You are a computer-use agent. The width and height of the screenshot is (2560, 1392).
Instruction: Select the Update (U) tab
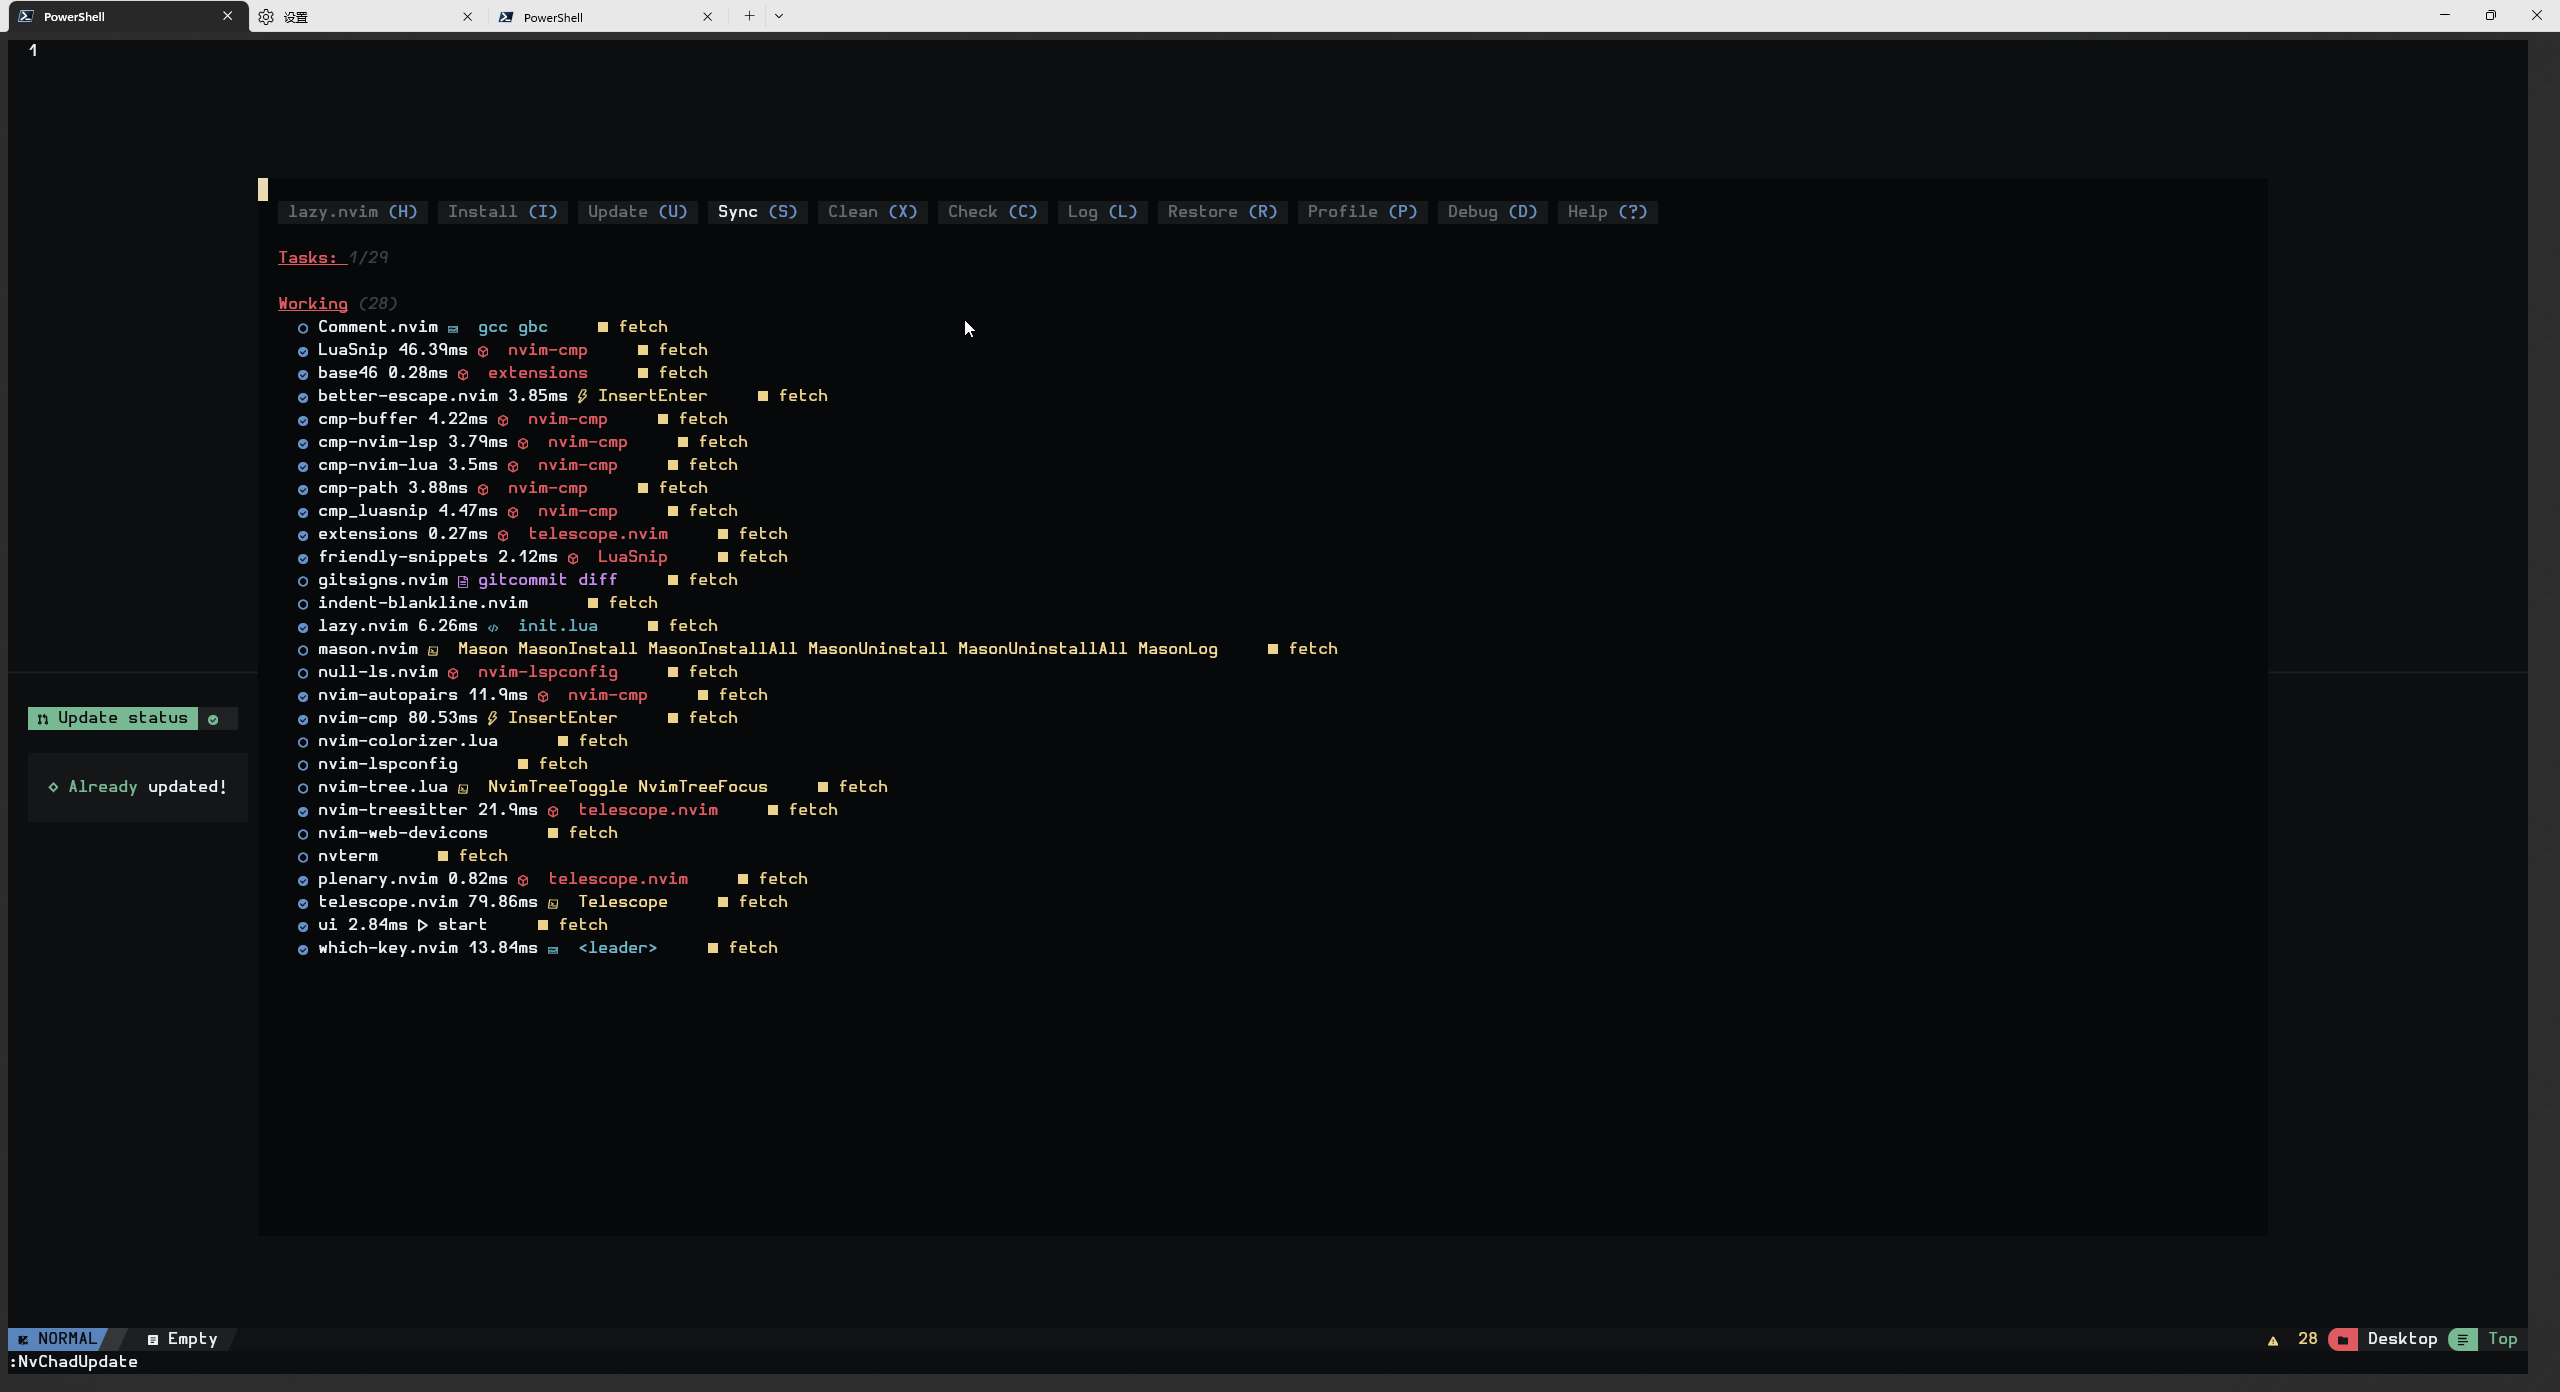click(x=638, y=212)
